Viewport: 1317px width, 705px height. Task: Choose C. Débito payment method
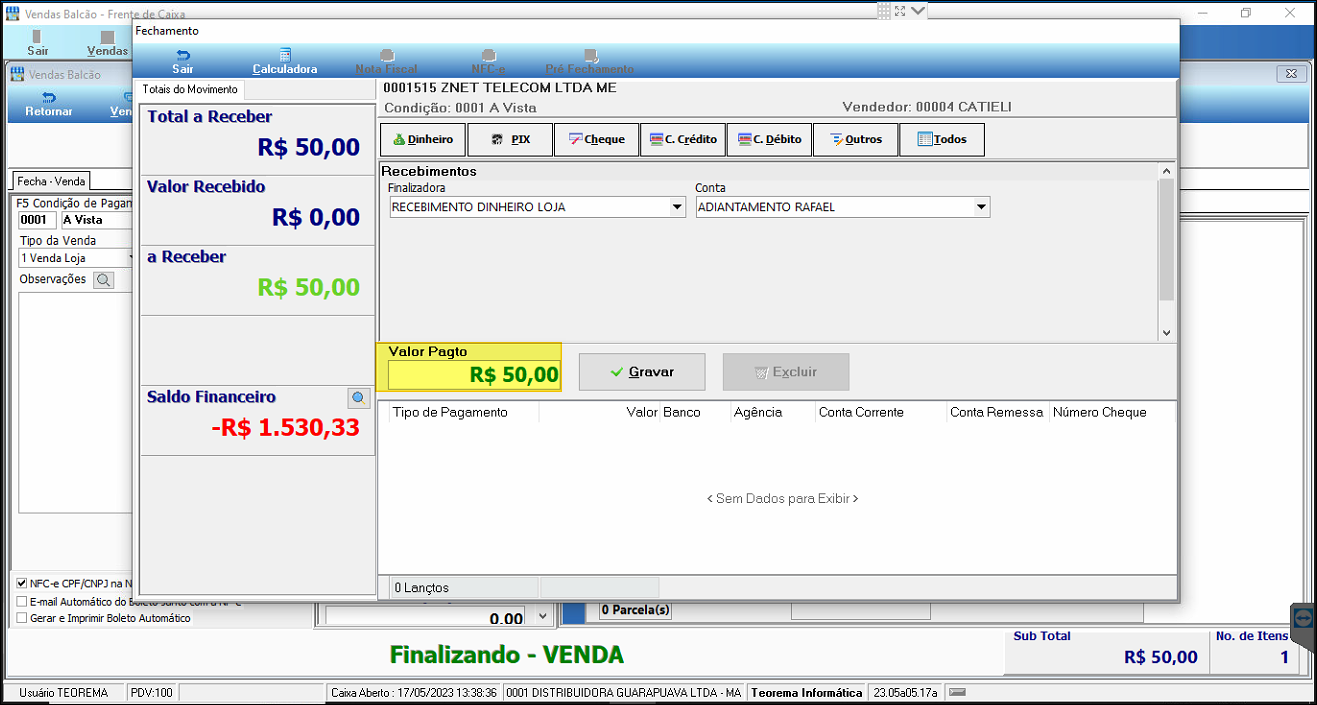(x=769, y=140)
